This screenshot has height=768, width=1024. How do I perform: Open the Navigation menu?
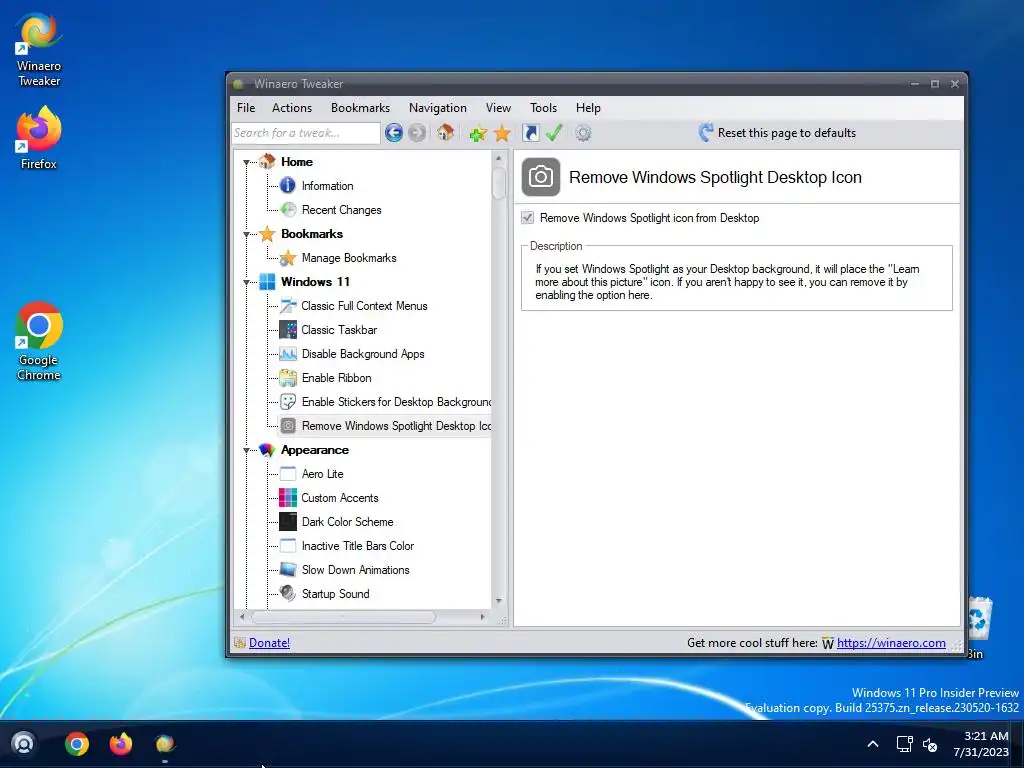438,108
